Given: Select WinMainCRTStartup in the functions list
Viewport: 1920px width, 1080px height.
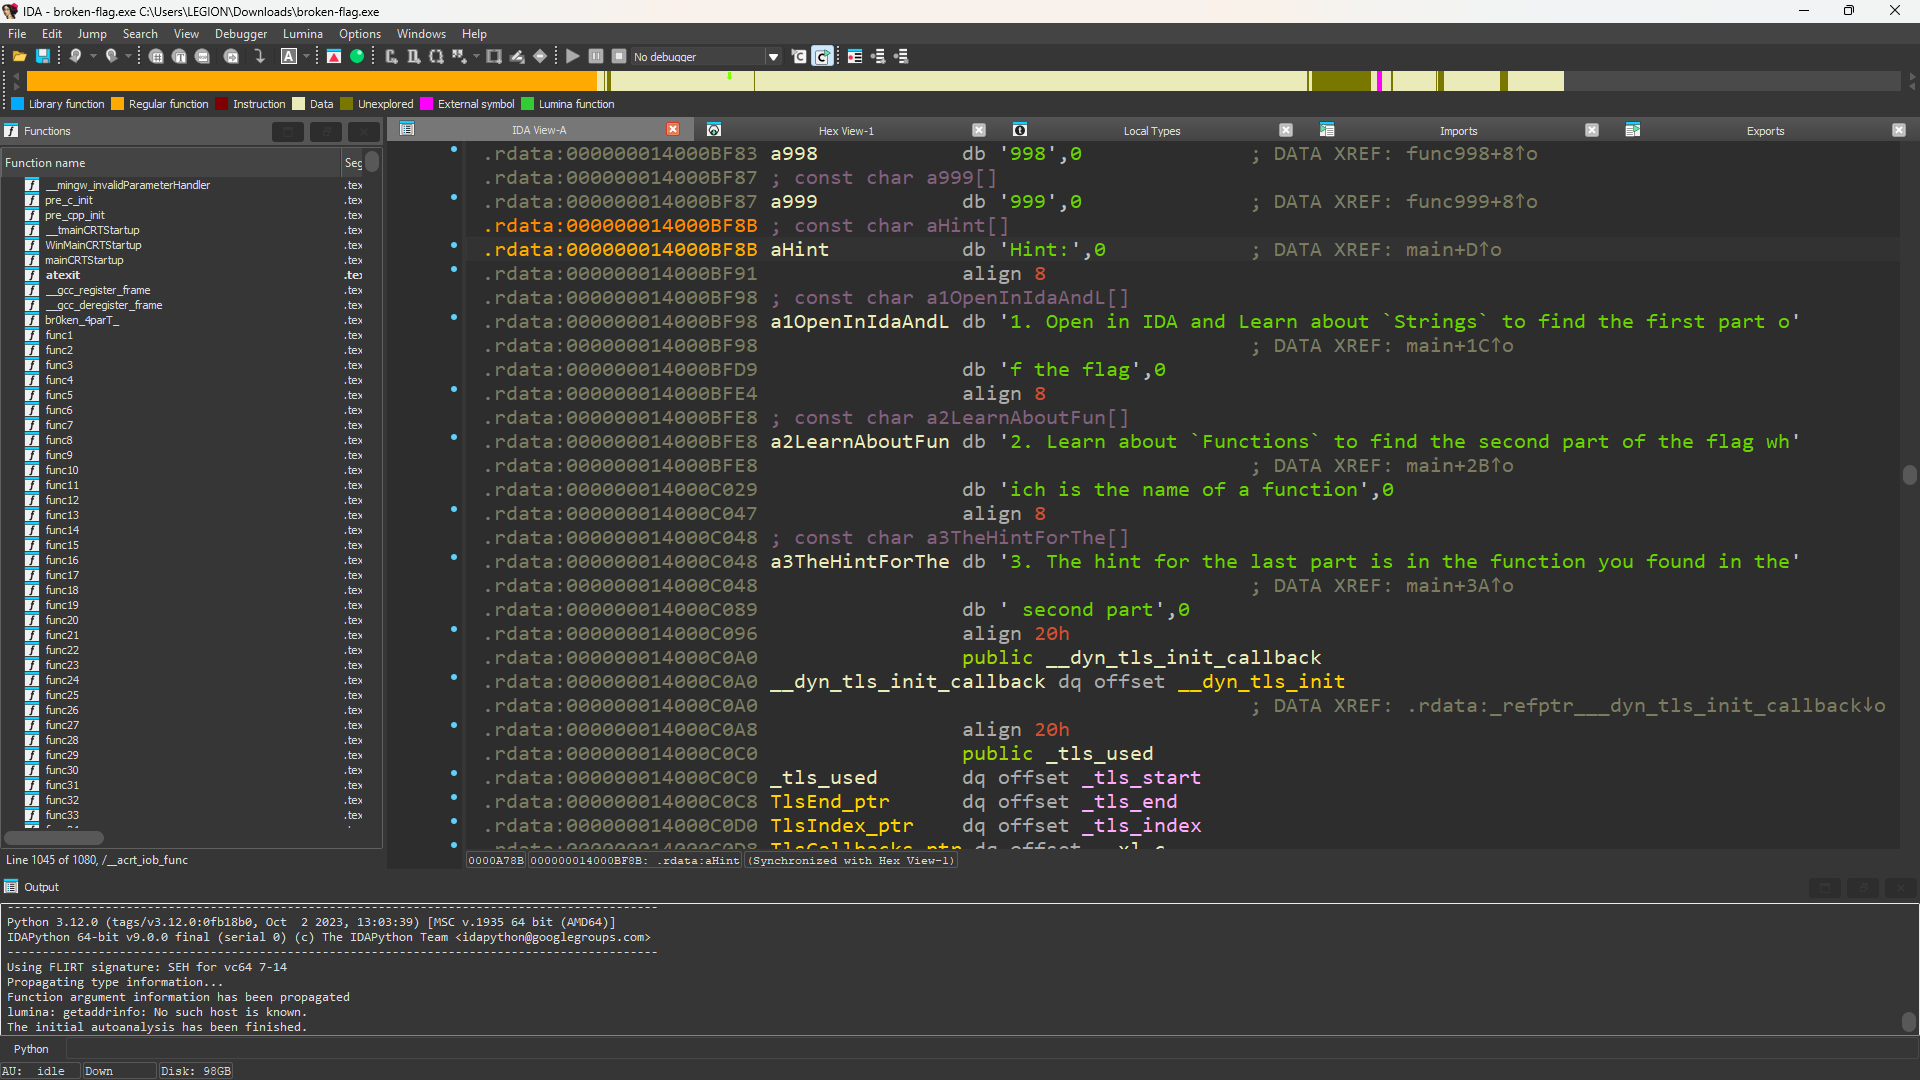Looking at the screenshot, I should [93, 245].
